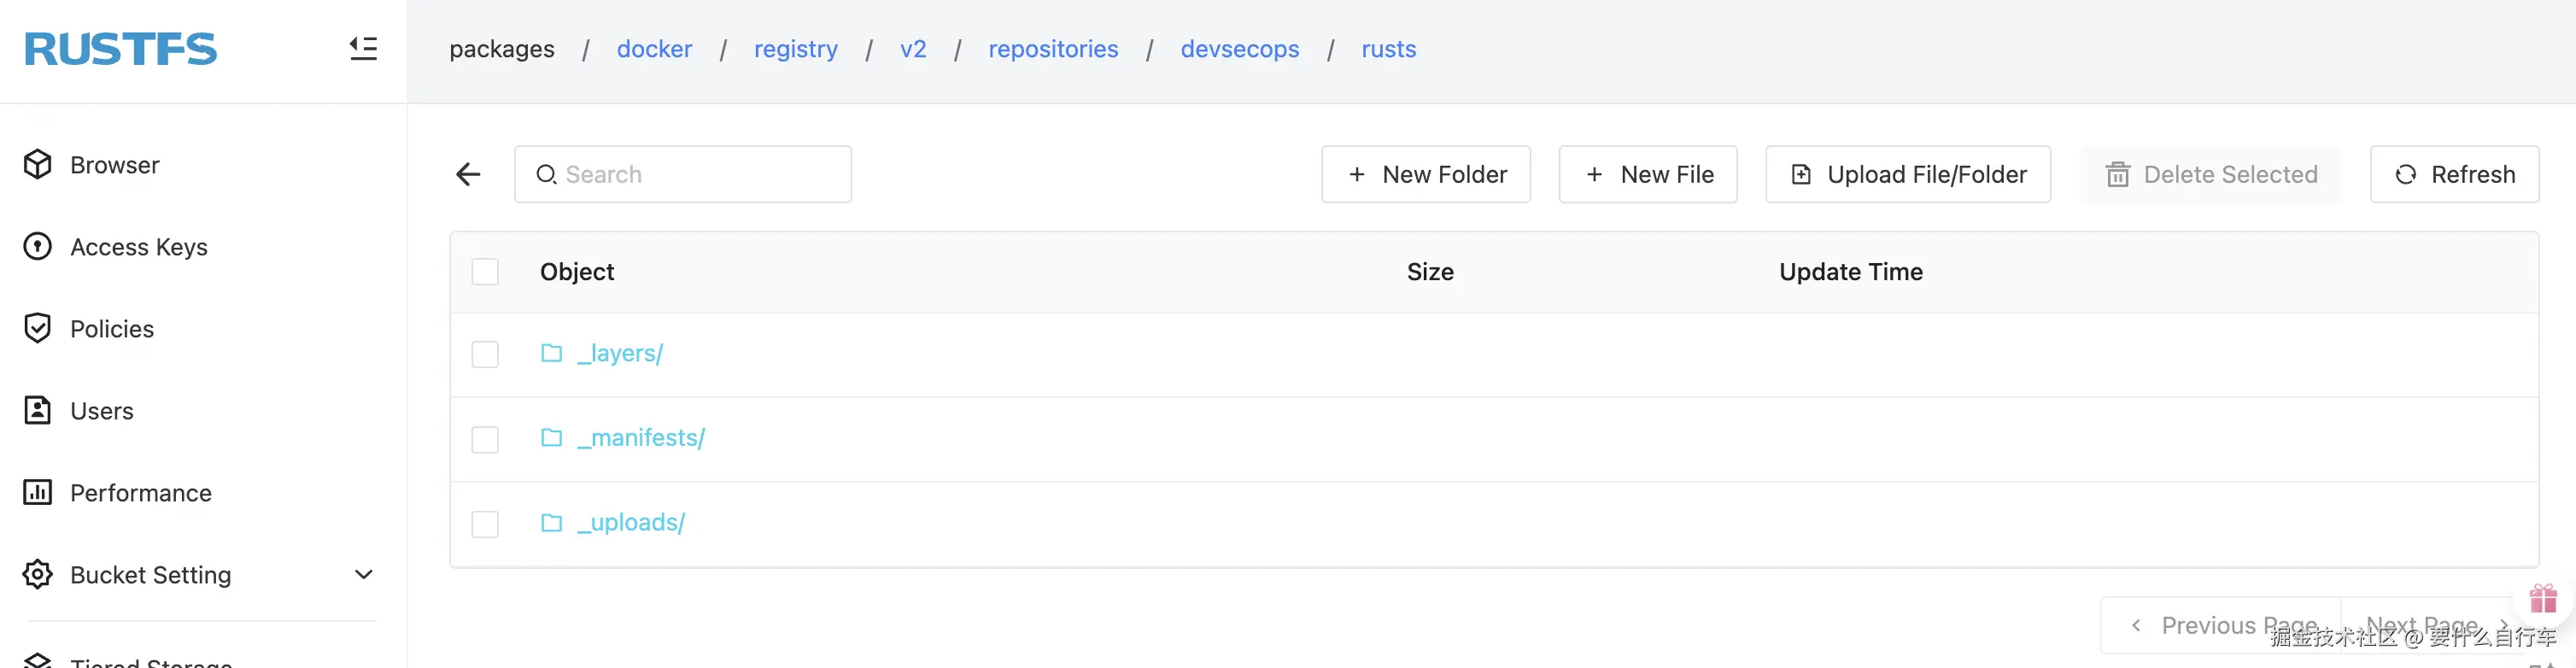The image size is (2576, 668).
Task: Tick the checkbox for _manifests/ folder
Action: (x=485, y=439)
